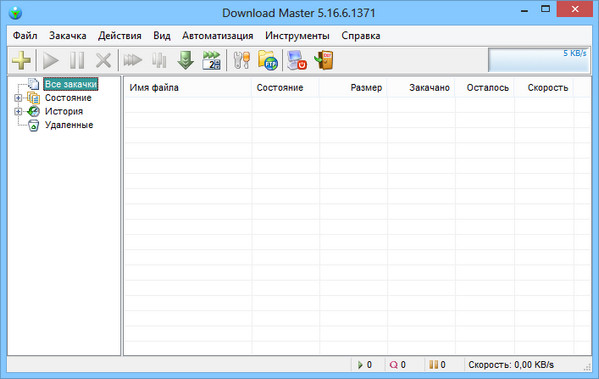This screenshot has height=379, width=599.
Task: Click the Download Master app icon in title bar
Action: pos(15,13)
